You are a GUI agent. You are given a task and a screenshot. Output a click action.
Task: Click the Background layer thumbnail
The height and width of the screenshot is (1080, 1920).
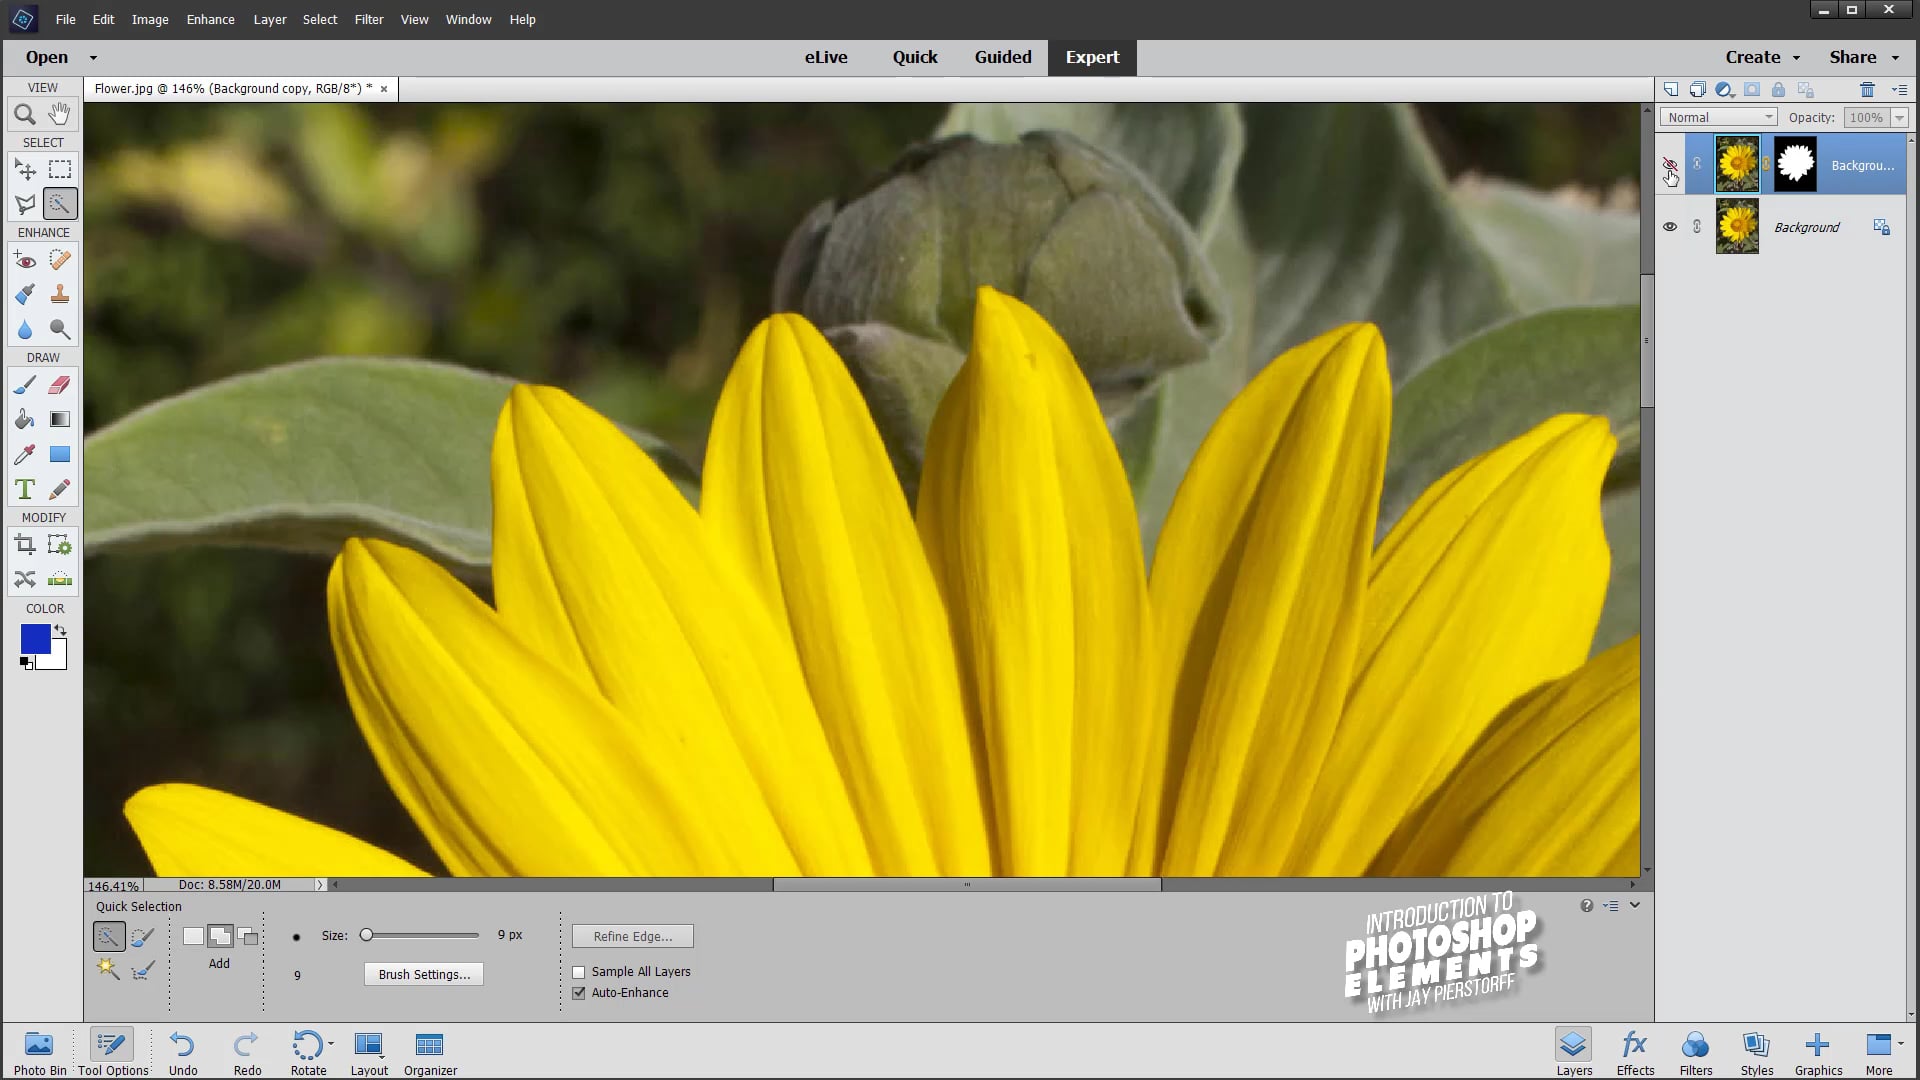coord(1737,227)
